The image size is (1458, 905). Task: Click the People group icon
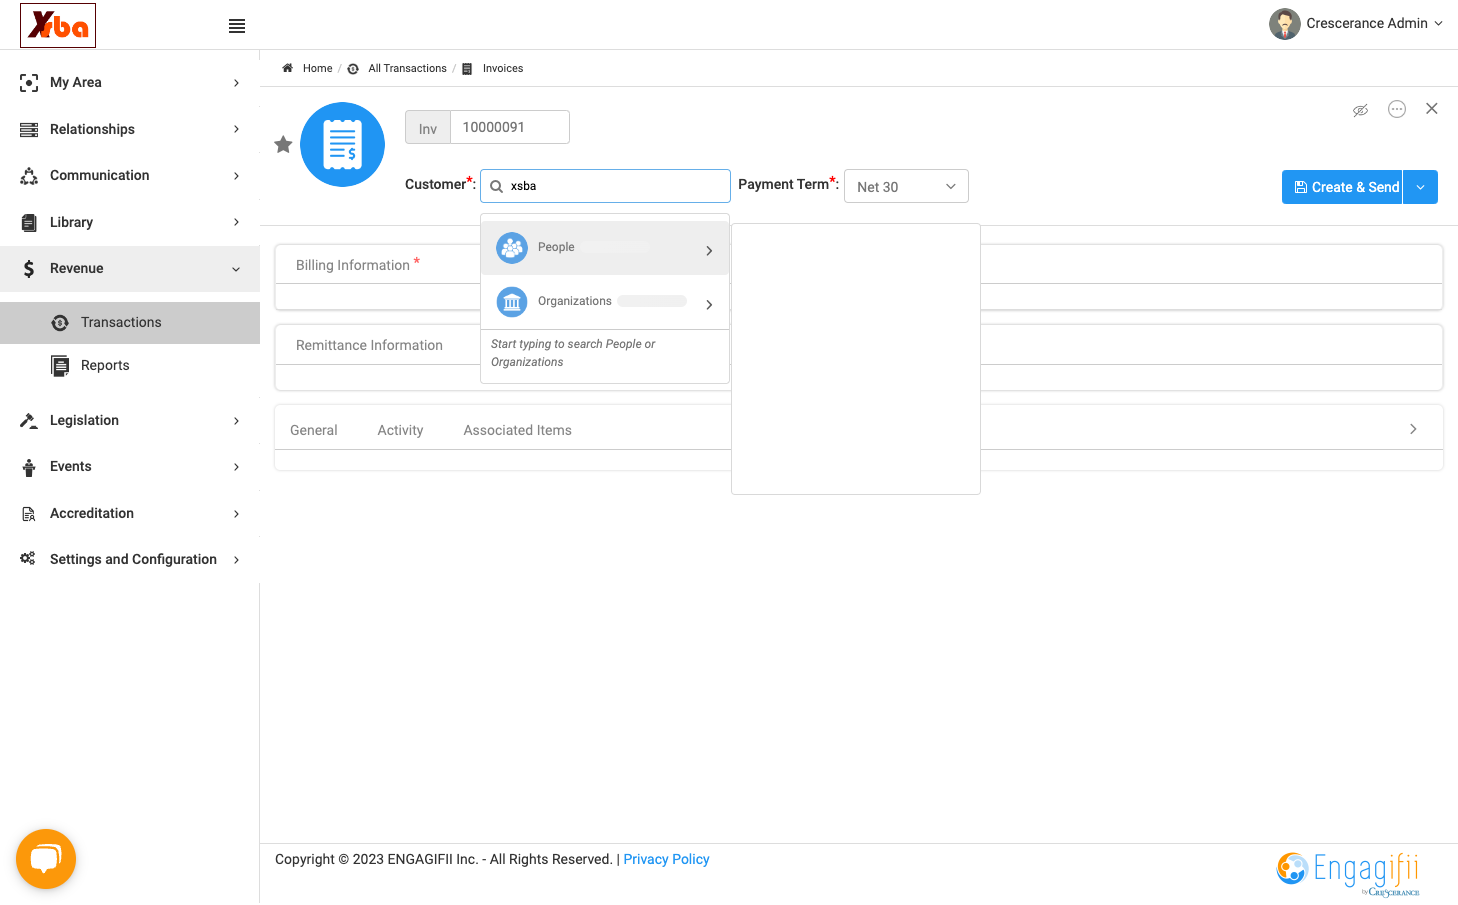point(512,248)
